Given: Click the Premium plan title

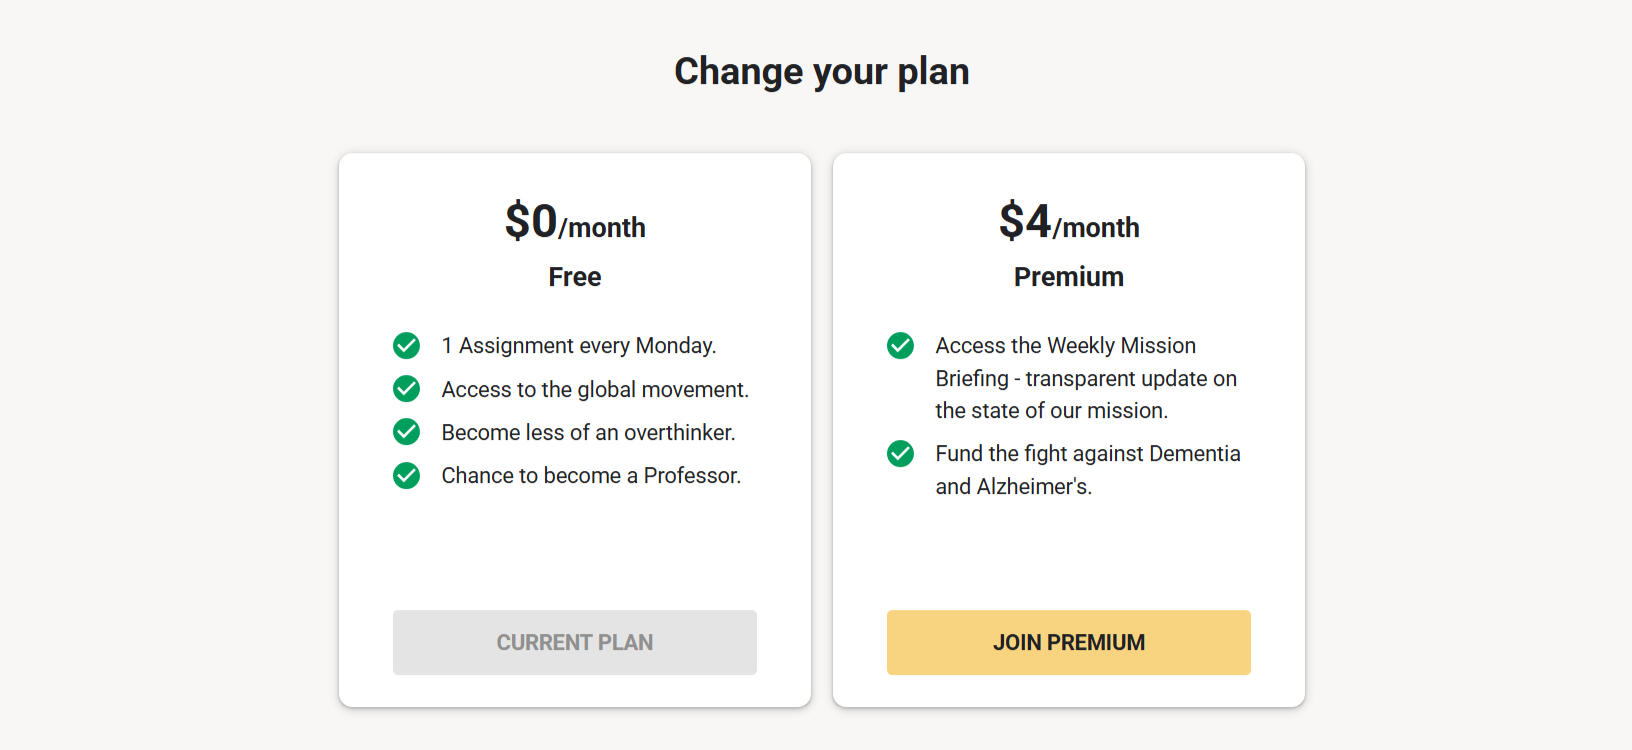Looking at the screenshot, I should tap(1068, 277).
